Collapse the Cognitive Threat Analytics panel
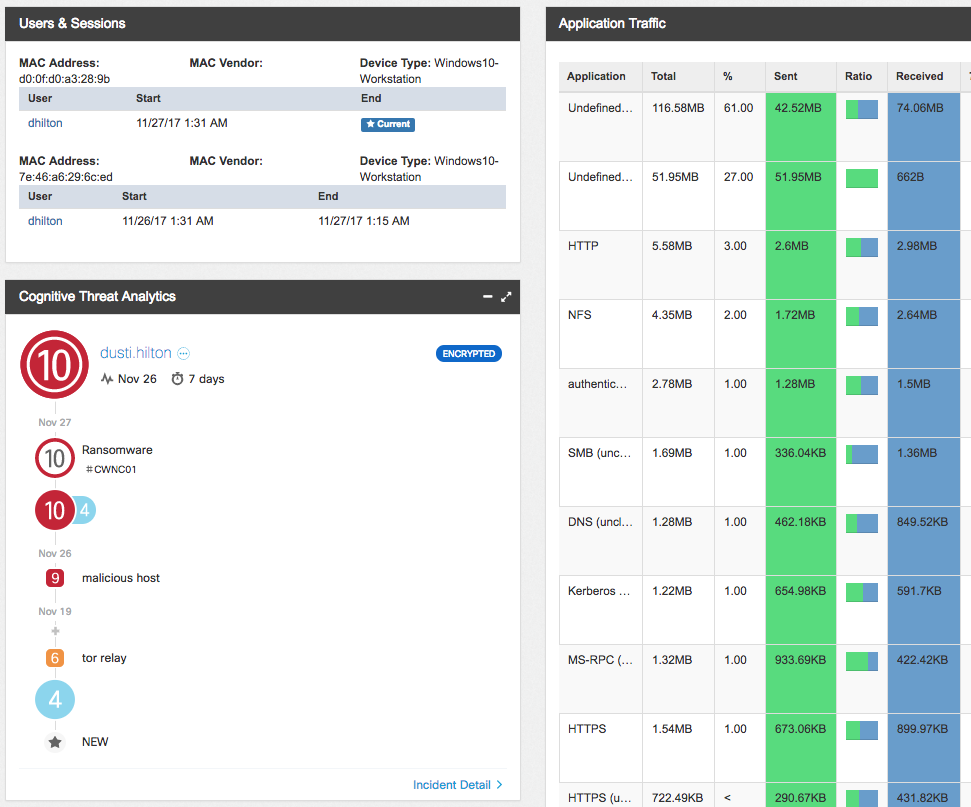The image size is (971, 807). 487,297
